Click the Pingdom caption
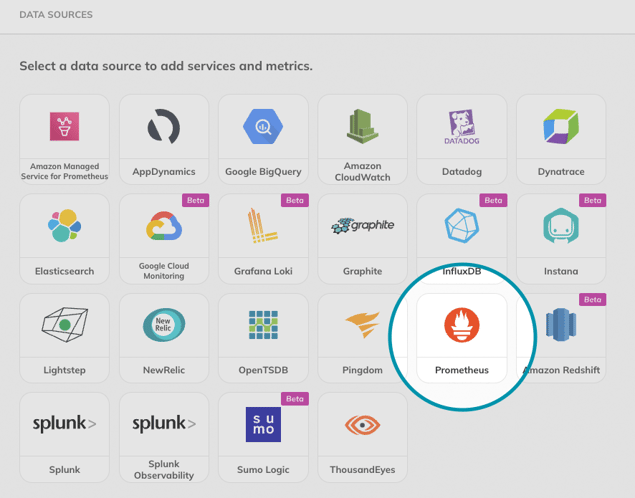The height and width of the screenshot is (498, 635). click(x=362, y=370)
